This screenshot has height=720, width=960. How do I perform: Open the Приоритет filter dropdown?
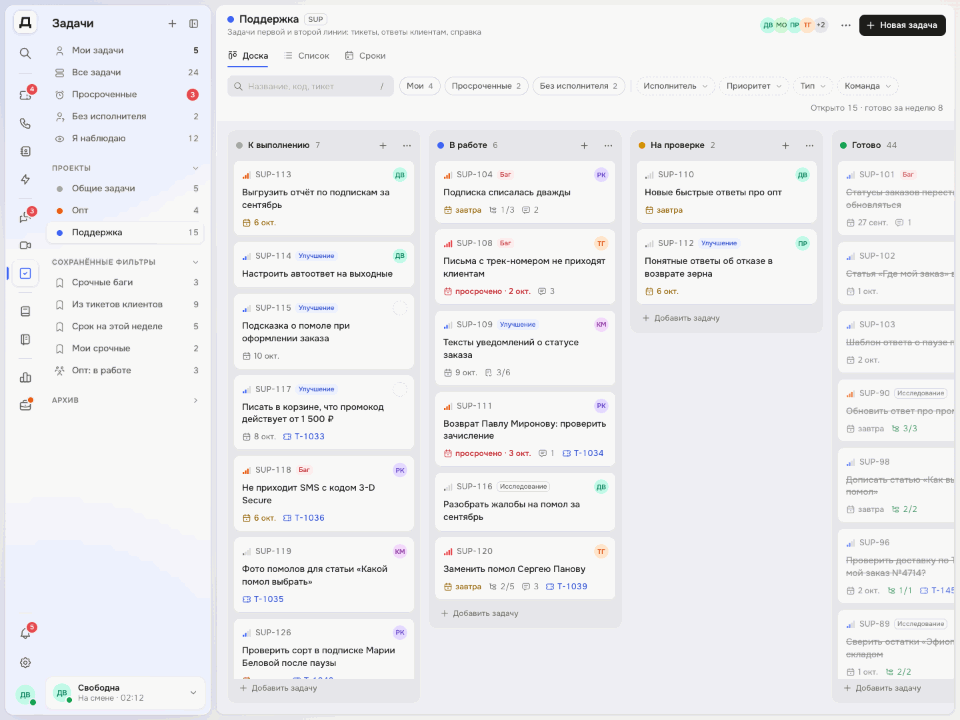754,86
